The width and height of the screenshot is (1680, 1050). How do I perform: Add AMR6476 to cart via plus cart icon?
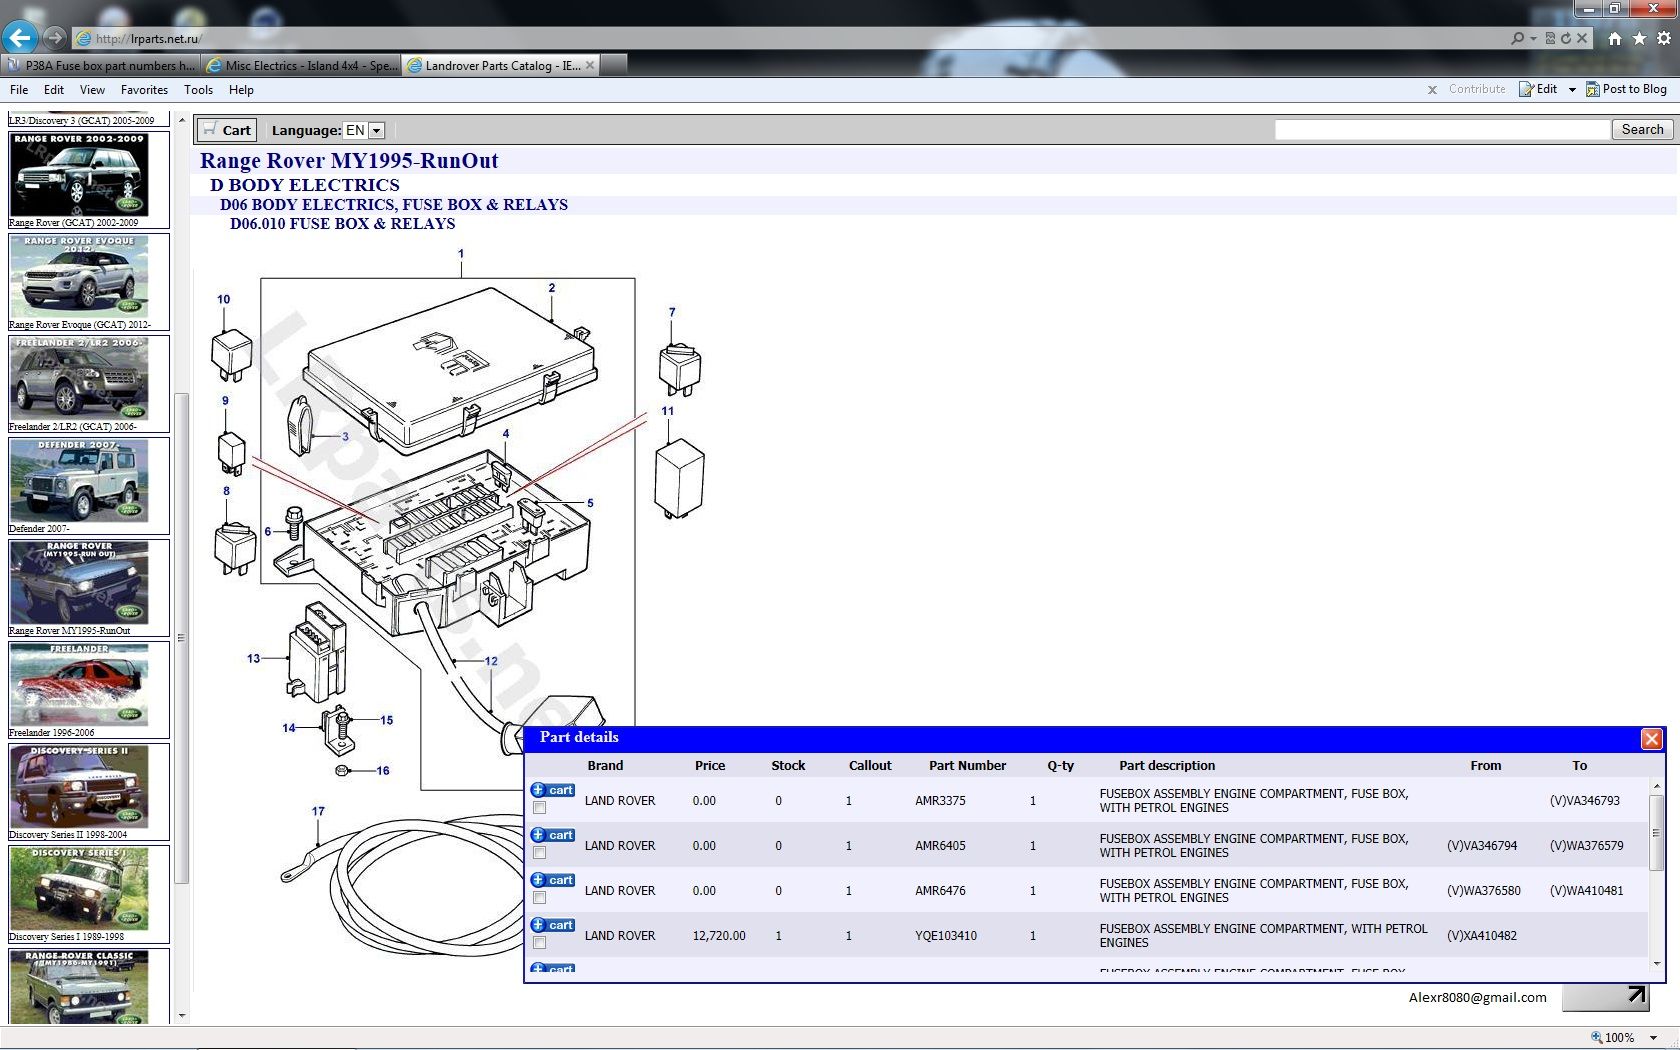click(552, 880)
